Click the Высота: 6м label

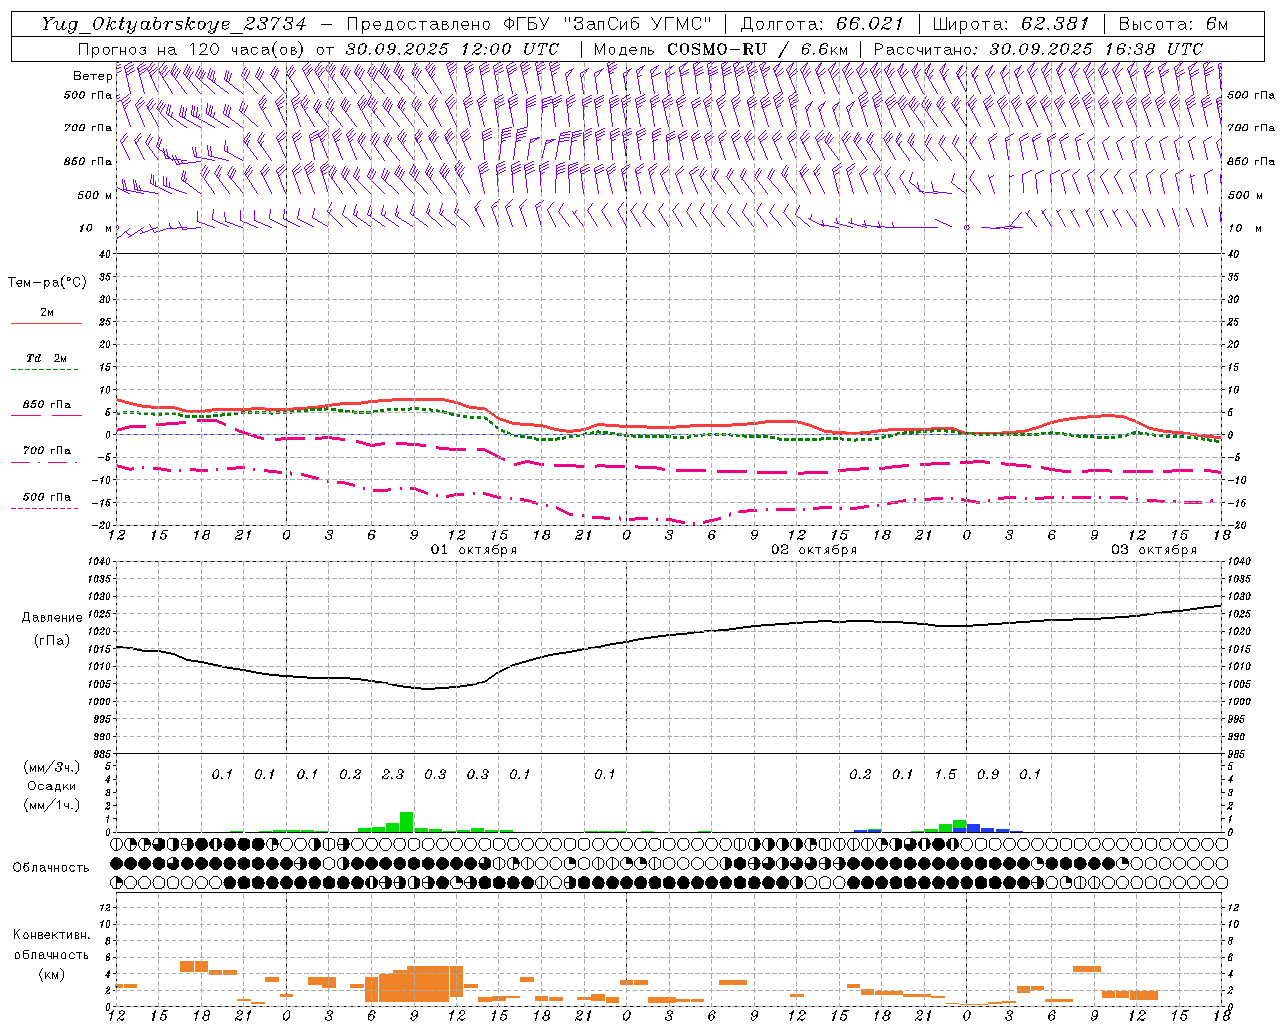(x=1173, y=24)
